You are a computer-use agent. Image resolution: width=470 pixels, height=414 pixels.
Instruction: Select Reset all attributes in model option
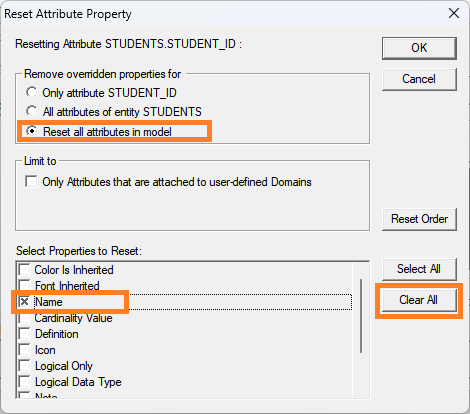32,131
